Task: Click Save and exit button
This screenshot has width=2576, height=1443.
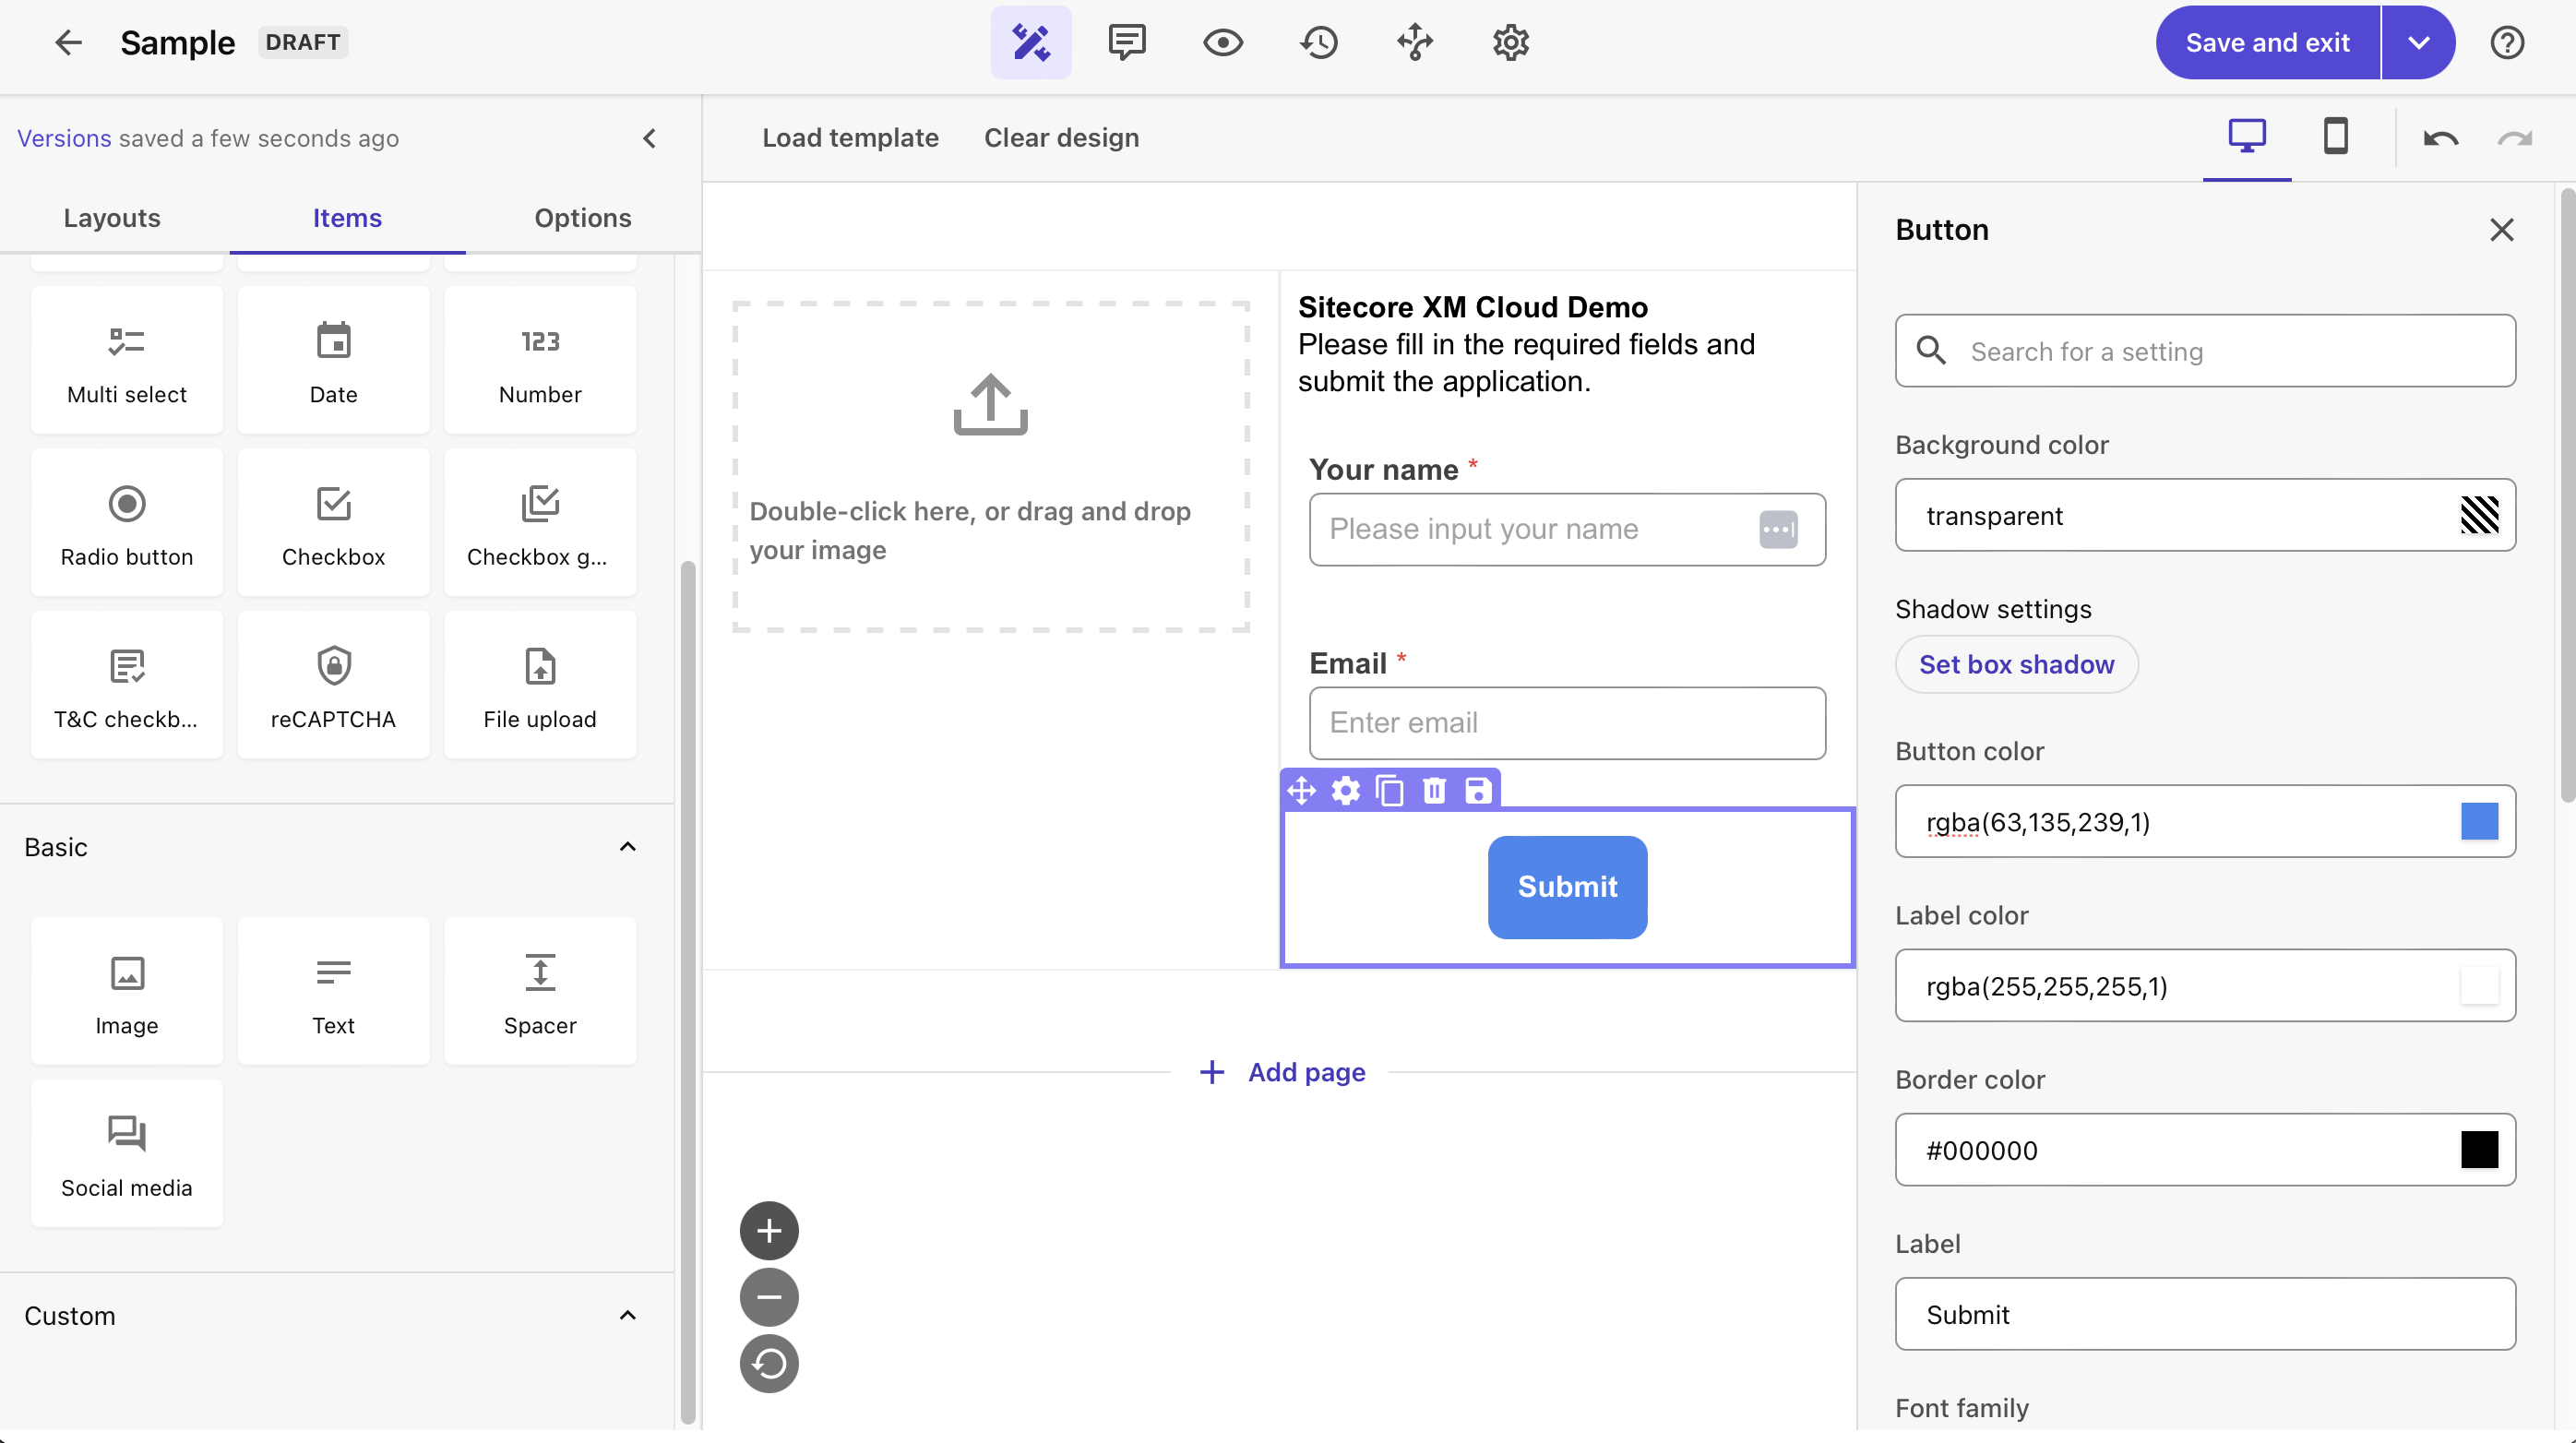Action: (x=2267, y=42)
